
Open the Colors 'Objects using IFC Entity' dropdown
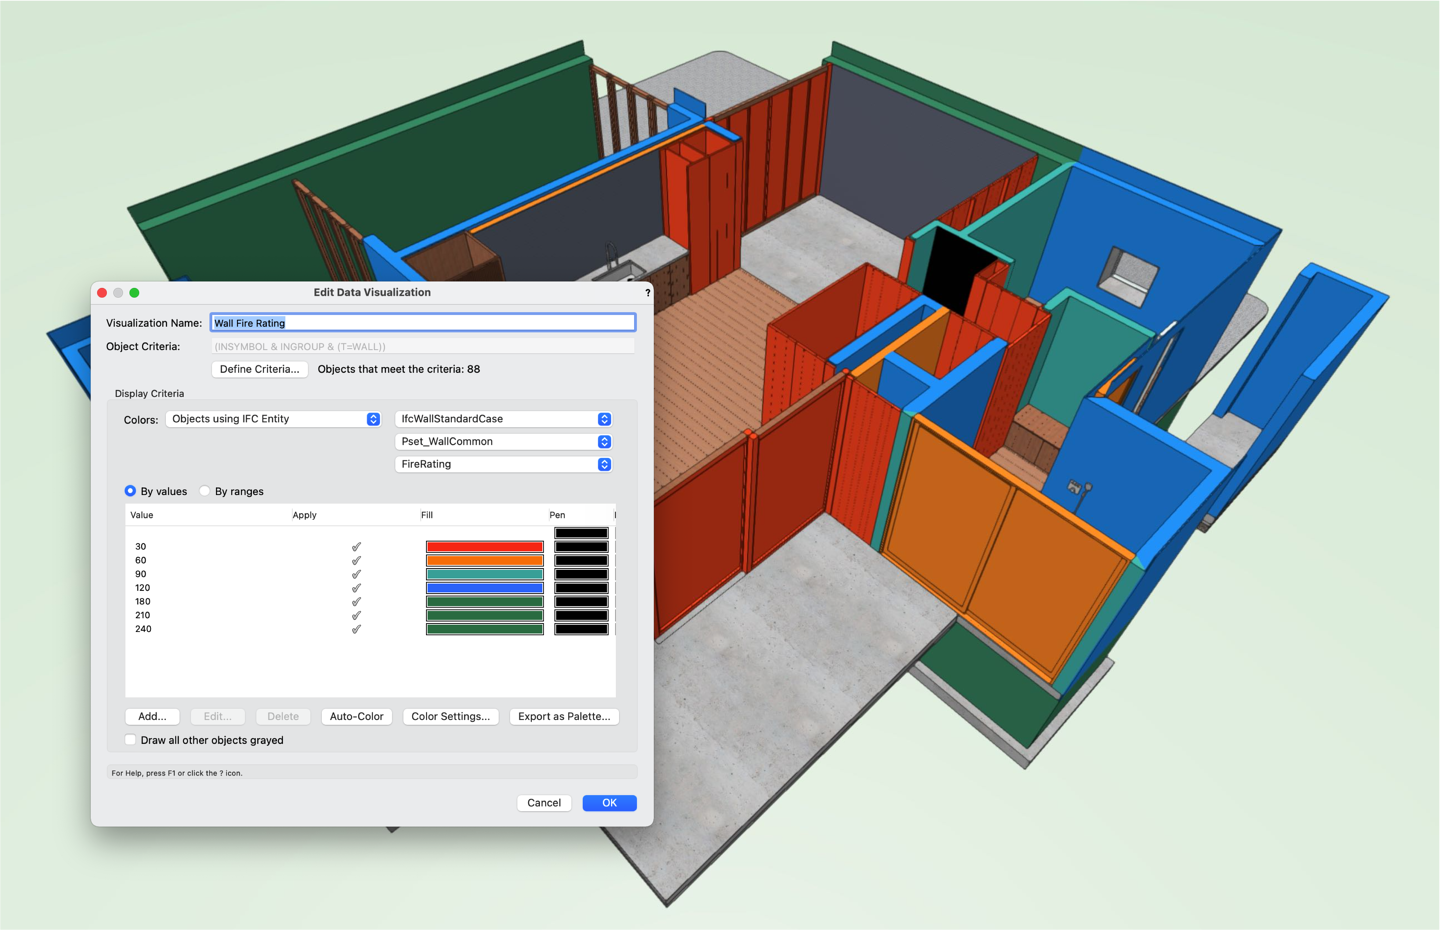coord(273,419)
